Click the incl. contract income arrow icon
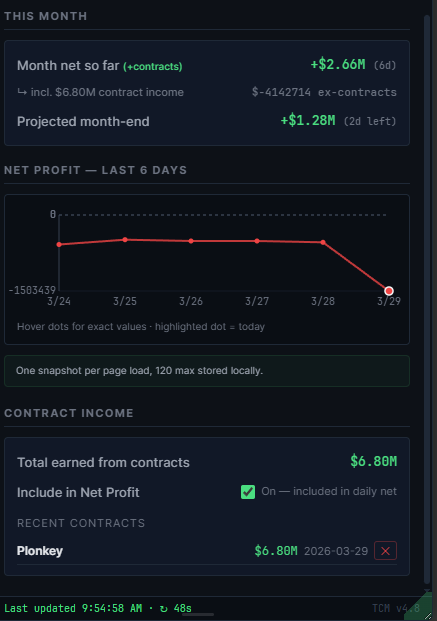 pyautogui.click(x=22, y=92)
